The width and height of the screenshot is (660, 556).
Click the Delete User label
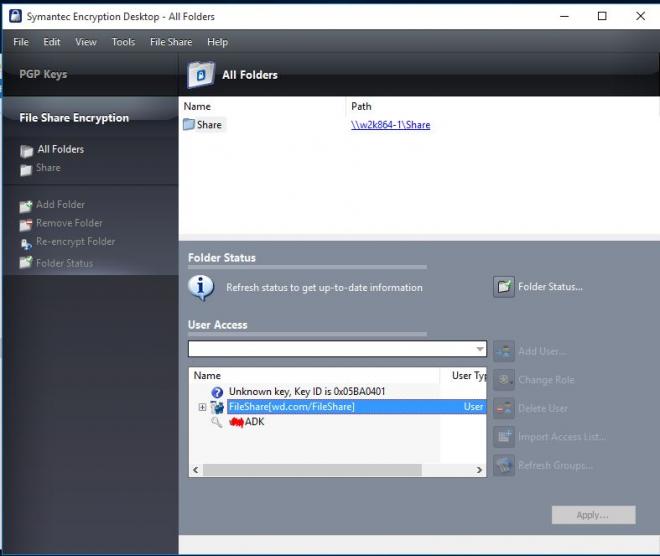[543, 409]
